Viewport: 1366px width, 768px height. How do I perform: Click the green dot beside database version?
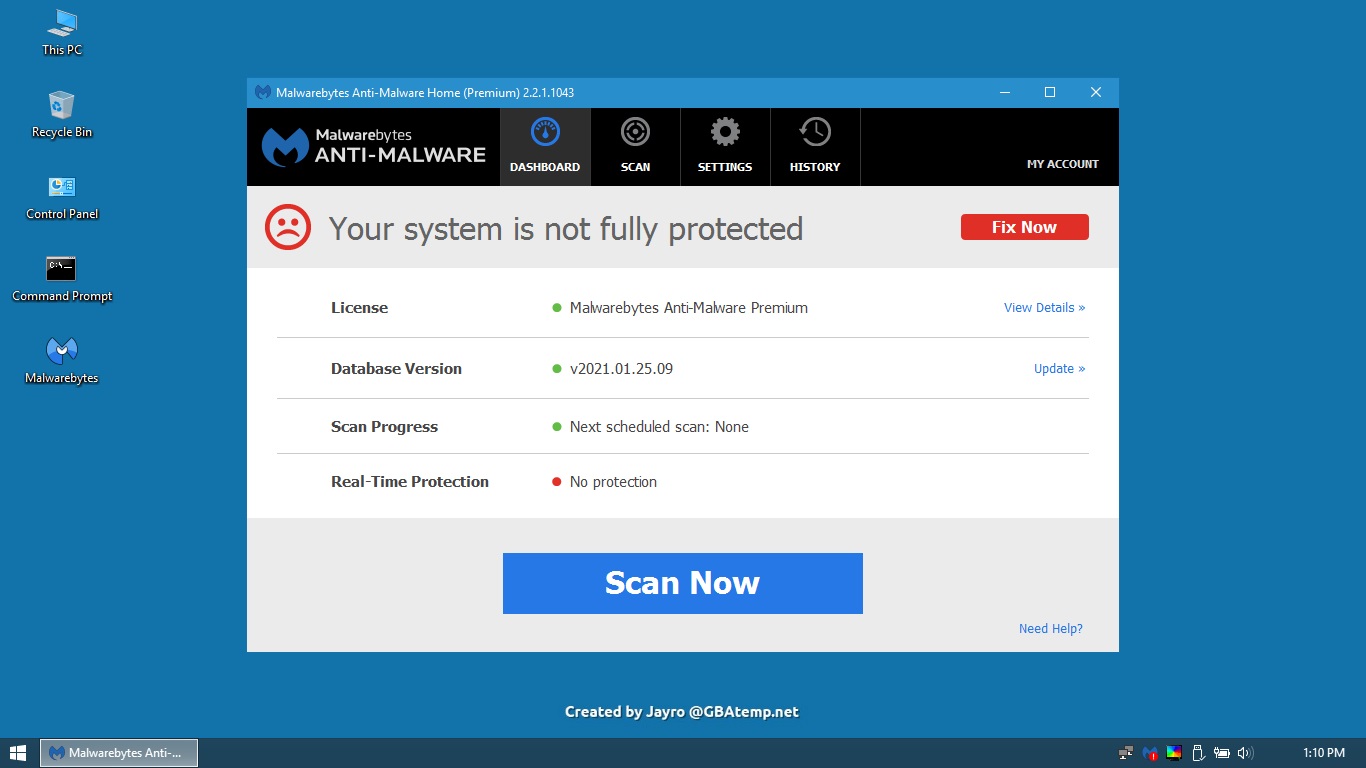(x=557, y=369)
